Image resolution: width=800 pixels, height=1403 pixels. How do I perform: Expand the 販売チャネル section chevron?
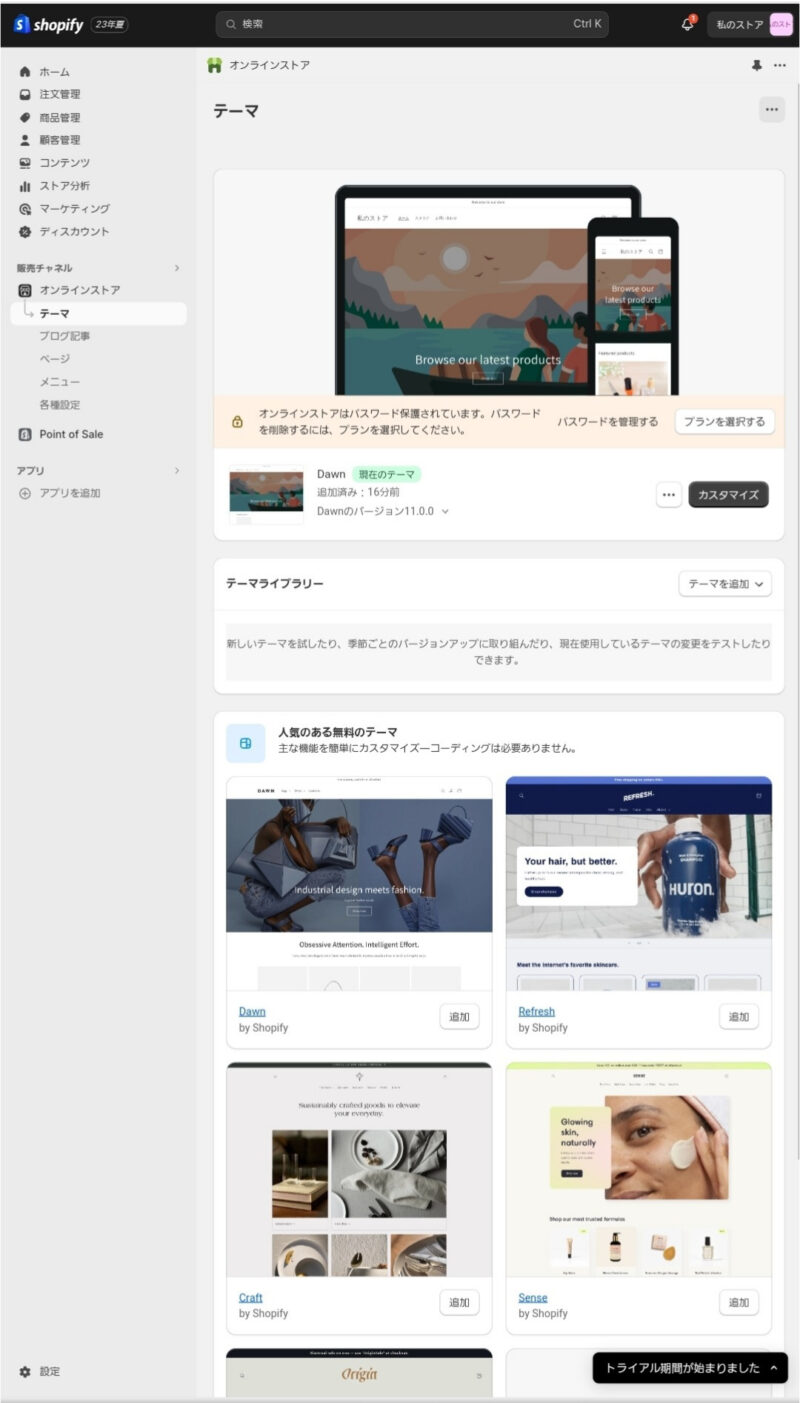click(177, 268)
